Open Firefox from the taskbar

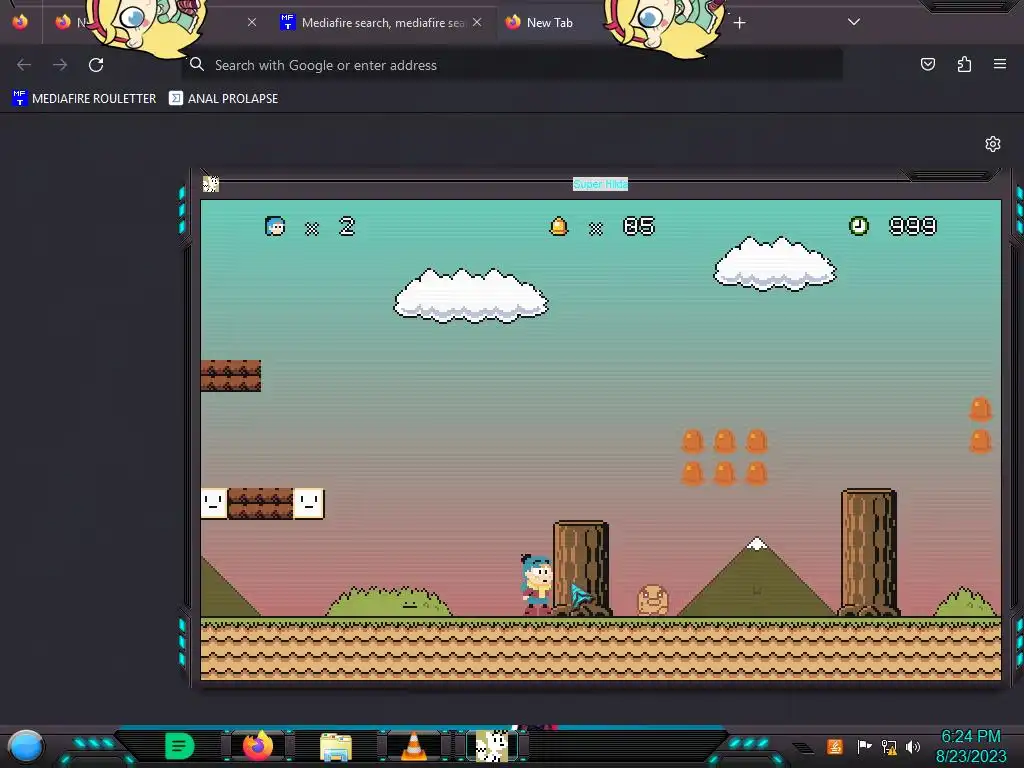pyautogui.click(x=258, y=746)
